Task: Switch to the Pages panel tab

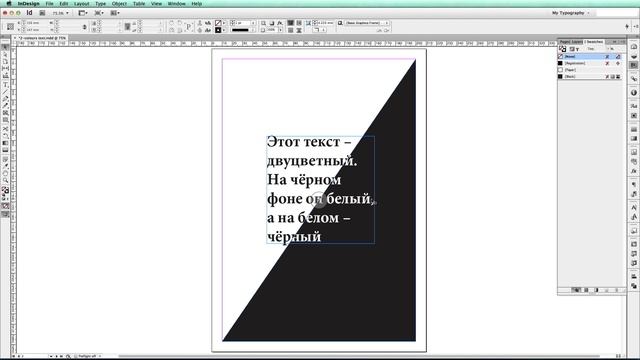Action: tap(565, 42)
